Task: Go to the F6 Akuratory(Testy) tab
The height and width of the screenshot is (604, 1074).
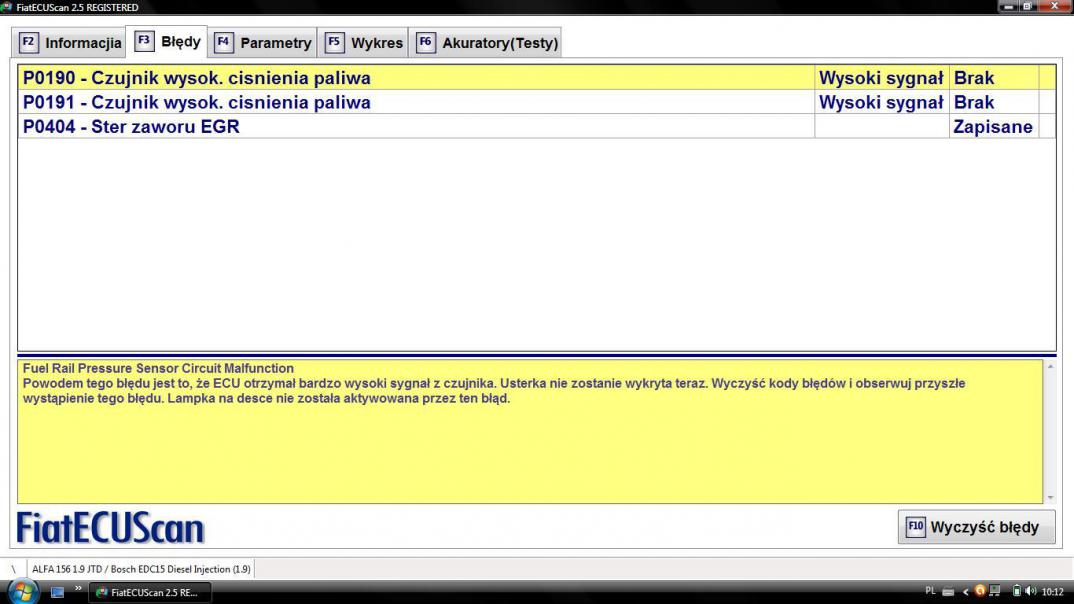Action: coord(486,43)
